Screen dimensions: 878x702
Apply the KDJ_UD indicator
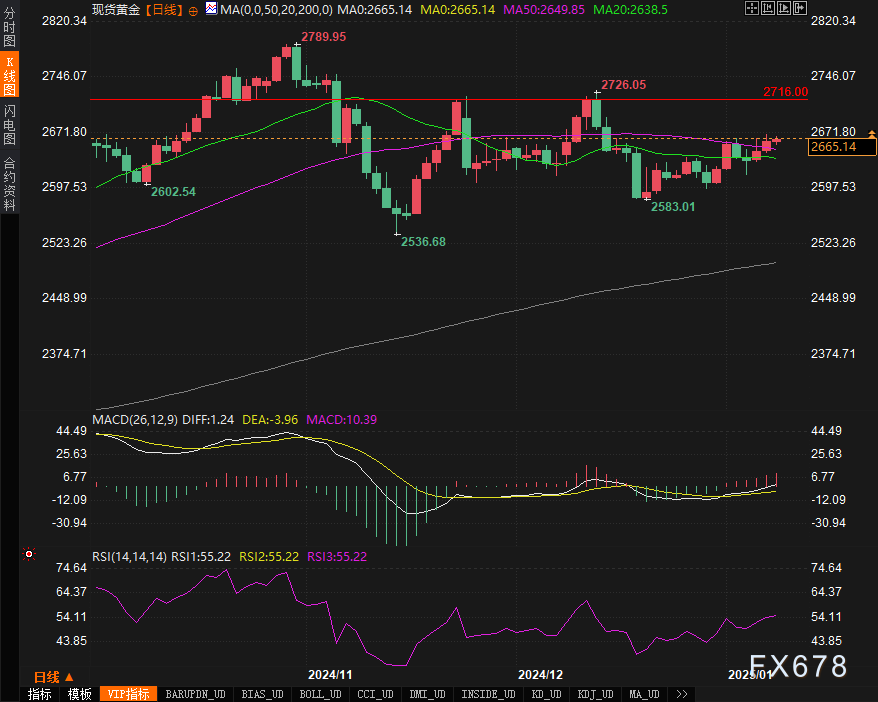[x=596, y=694]
